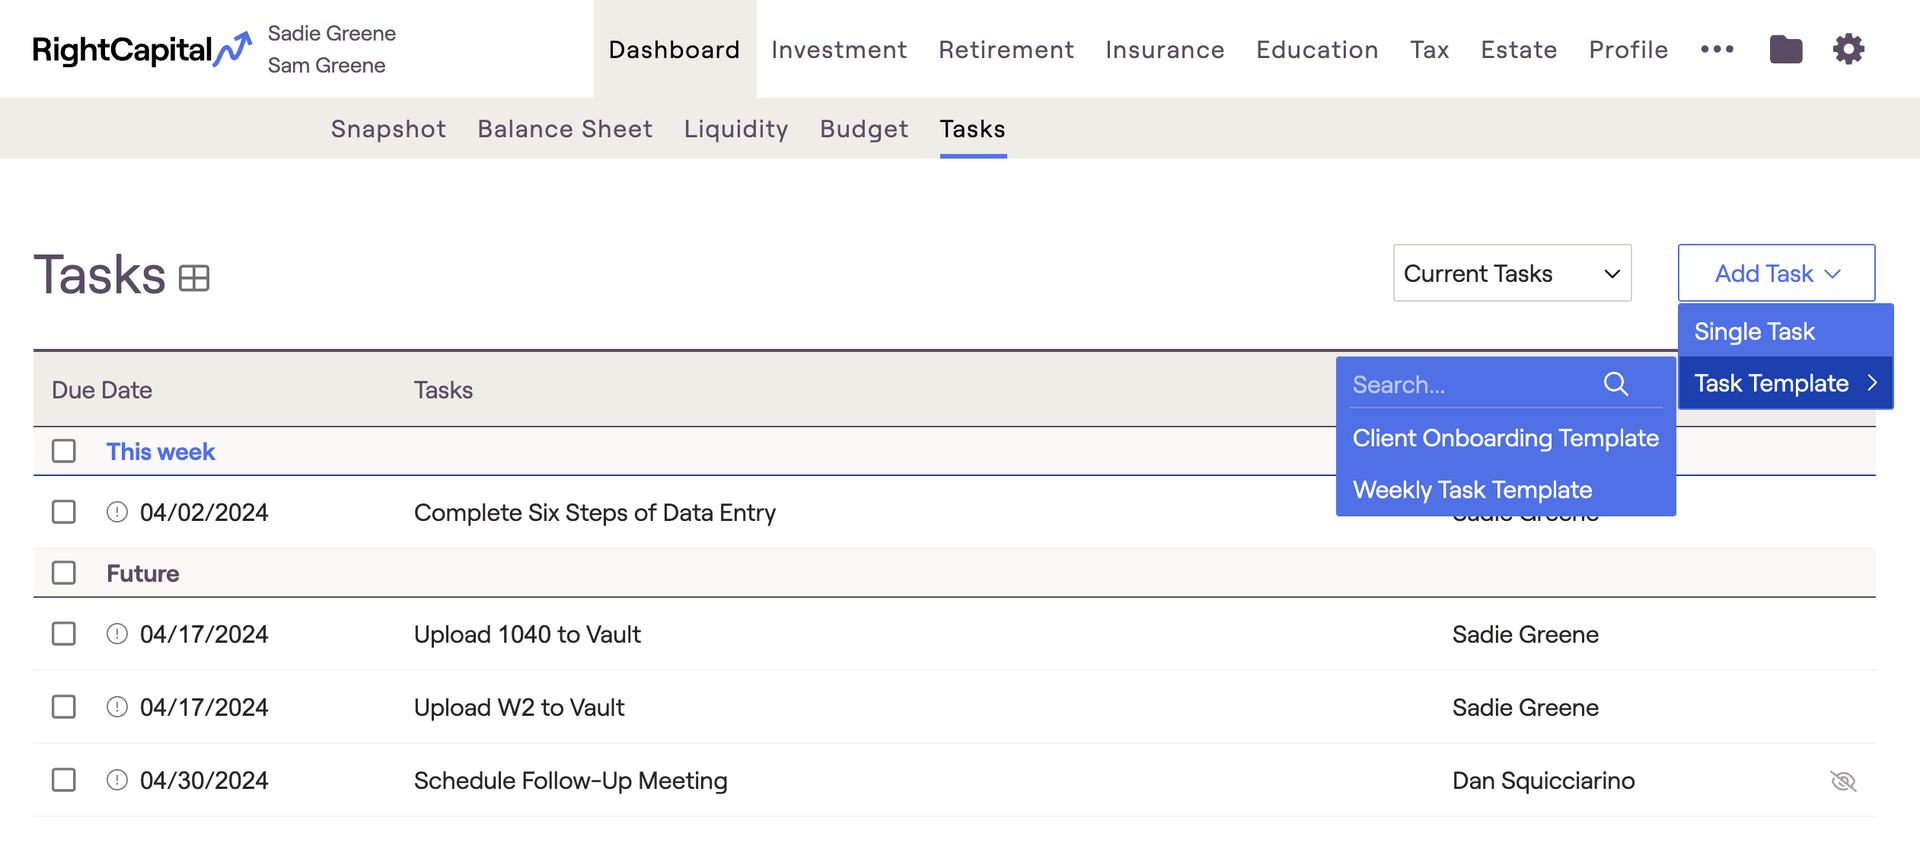The width and height of the screenshot is (1920, 847).
Task: Click the search magnifier icon in template menu
Action: [1615, 384]
